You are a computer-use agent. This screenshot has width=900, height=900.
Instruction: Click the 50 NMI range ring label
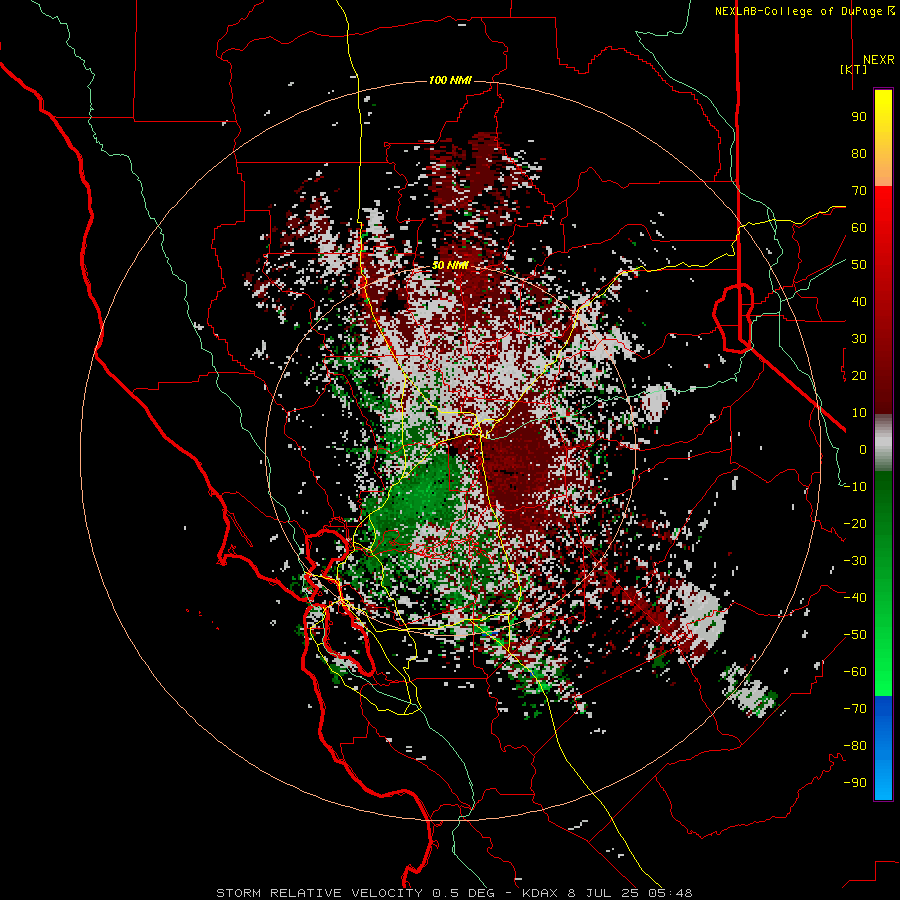point(450,266)
